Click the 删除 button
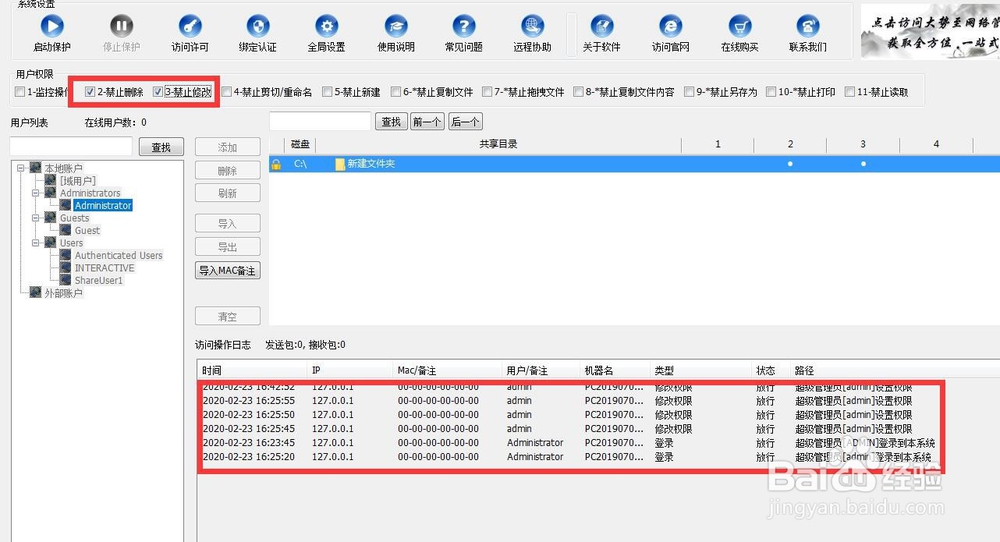The width and height of the screenshot is (1000, 542). point(228,170)
